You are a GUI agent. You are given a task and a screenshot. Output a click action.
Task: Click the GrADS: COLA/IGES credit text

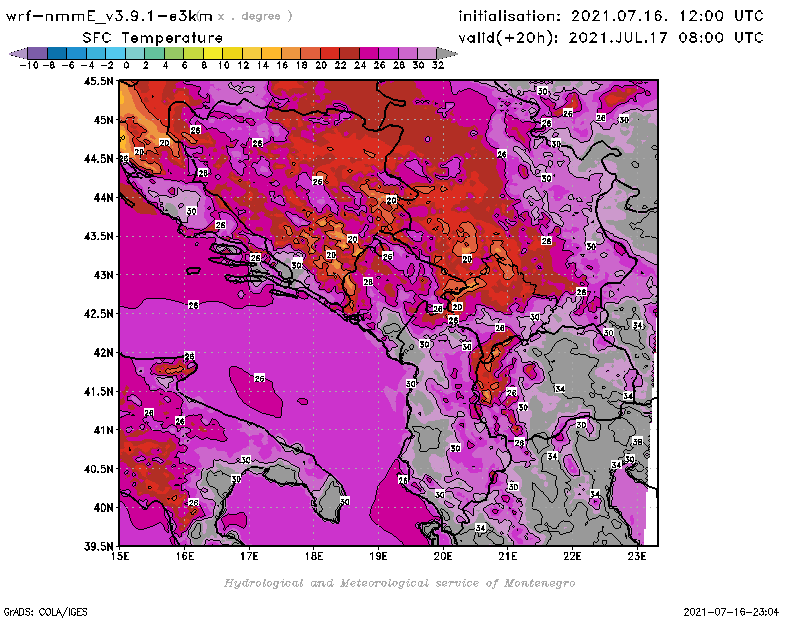(45, 612)
